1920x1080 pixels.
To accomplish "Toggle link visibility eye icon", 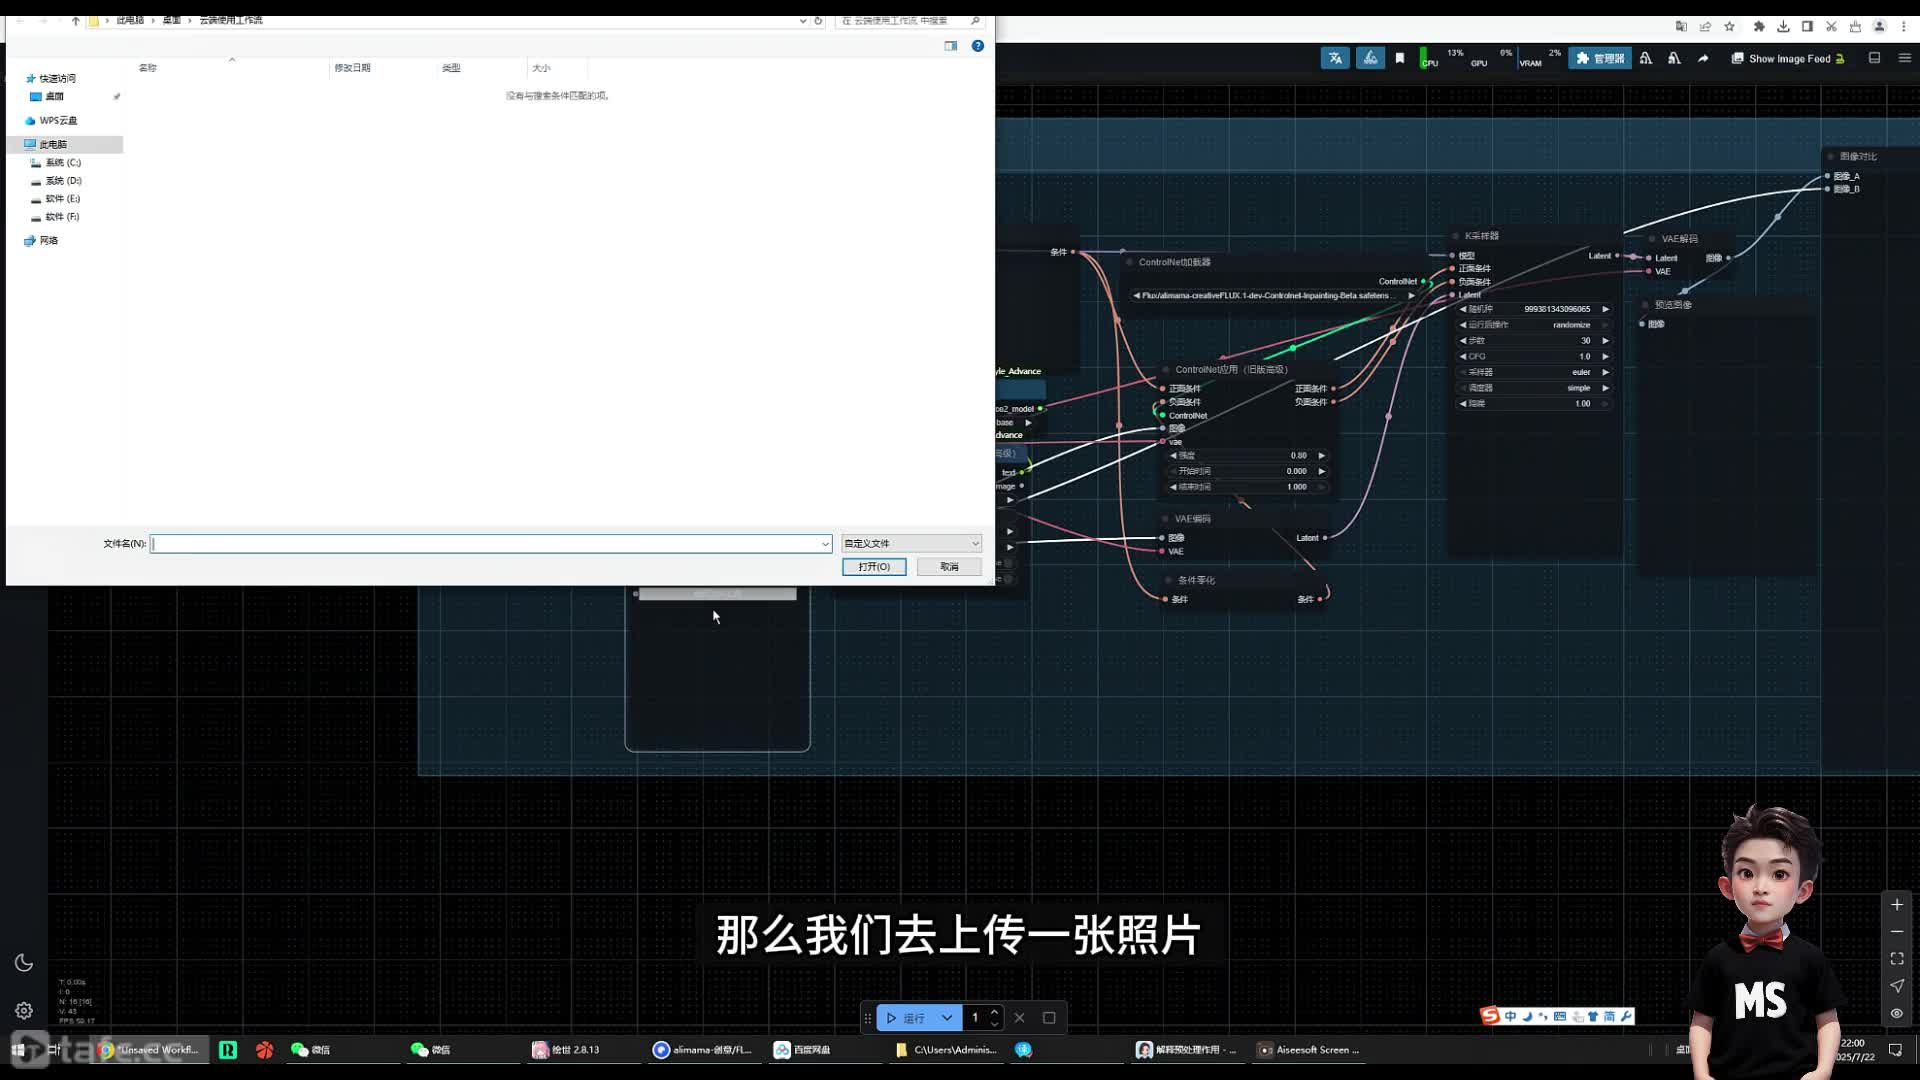I will (1897, 1013).
